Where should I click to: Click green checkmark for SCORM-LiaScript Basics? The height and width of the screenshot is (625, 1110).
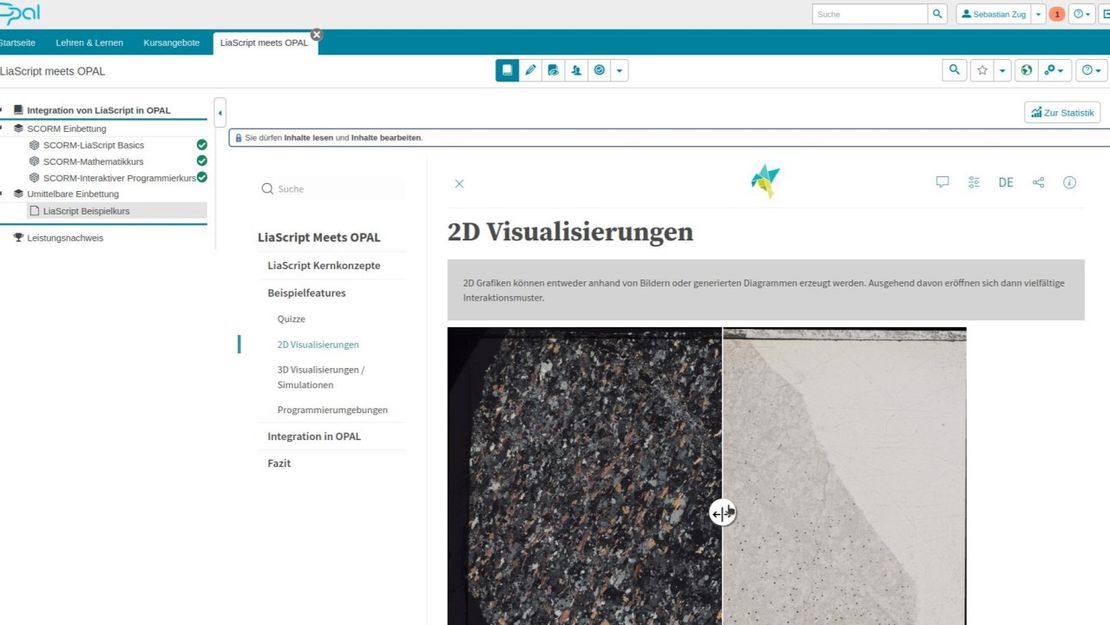click(202, 145)
